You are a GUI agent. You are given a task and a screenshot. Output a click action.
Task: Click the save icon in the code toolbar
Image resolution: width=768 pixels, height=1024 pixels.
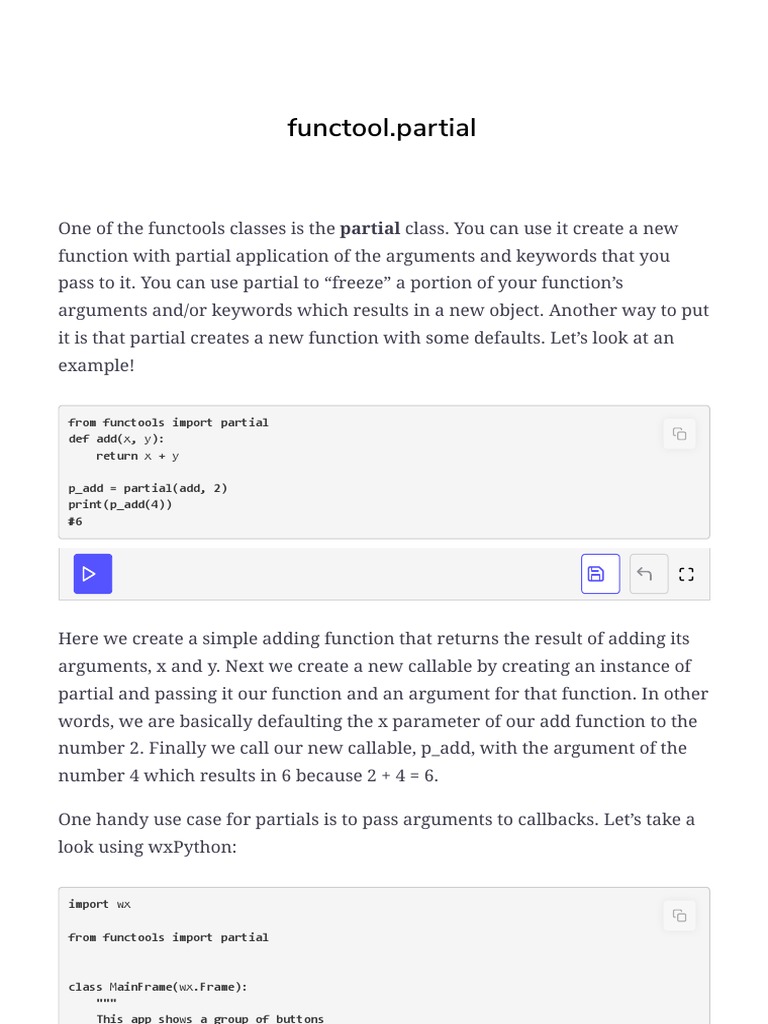(x=600, y=574)
